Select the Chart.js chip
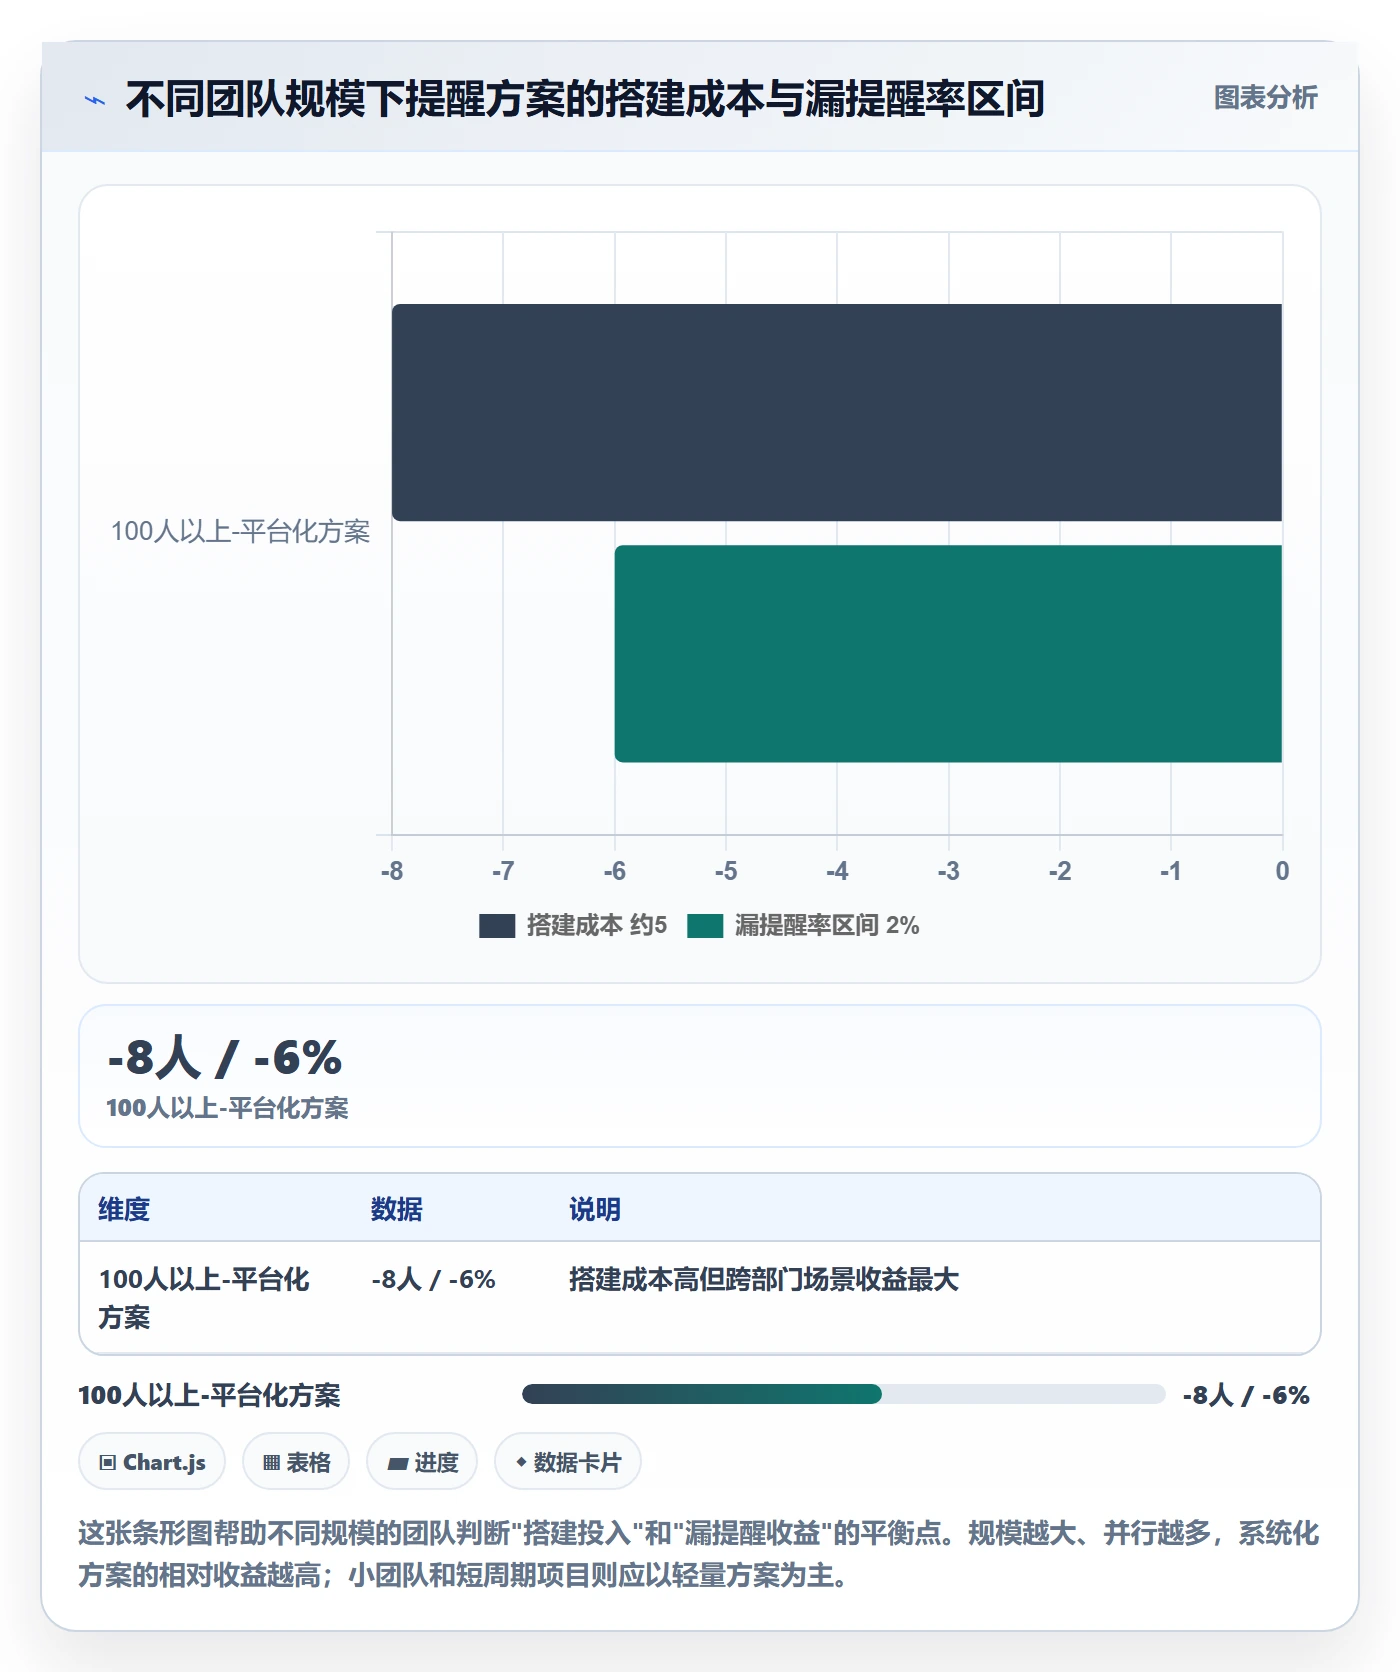The image size is (1400, 1672). [152, 1462]
